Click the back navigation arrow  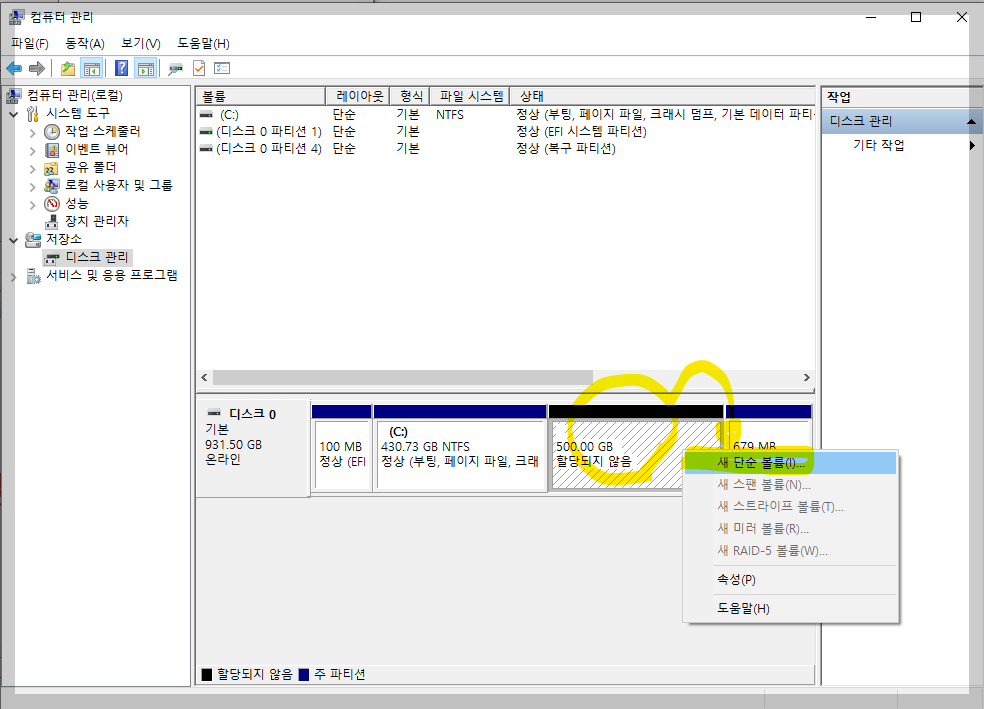[x=14, y=67]
